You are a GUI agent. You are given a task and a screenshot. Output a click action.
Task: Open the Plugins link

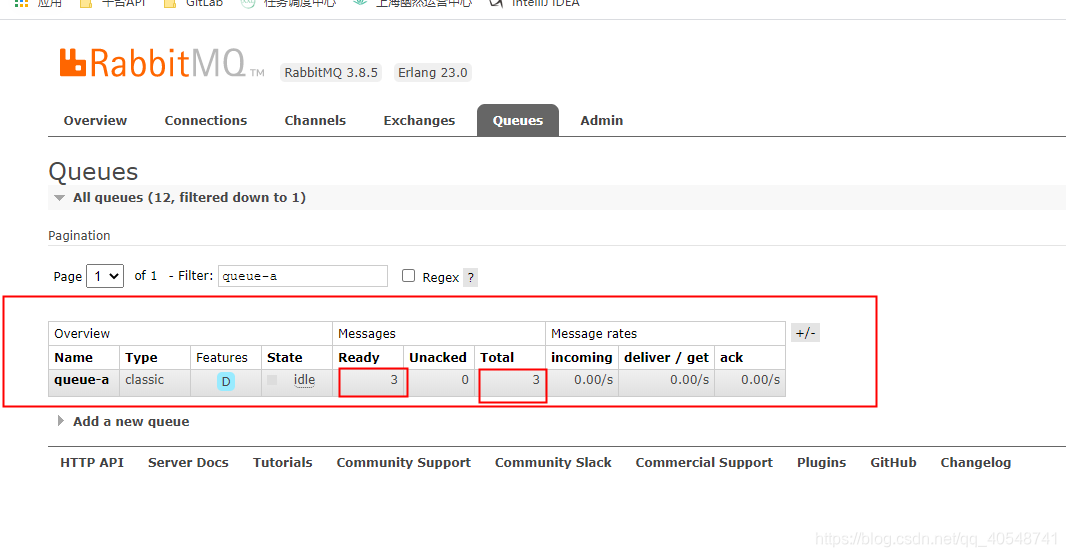tap(821, 462)
